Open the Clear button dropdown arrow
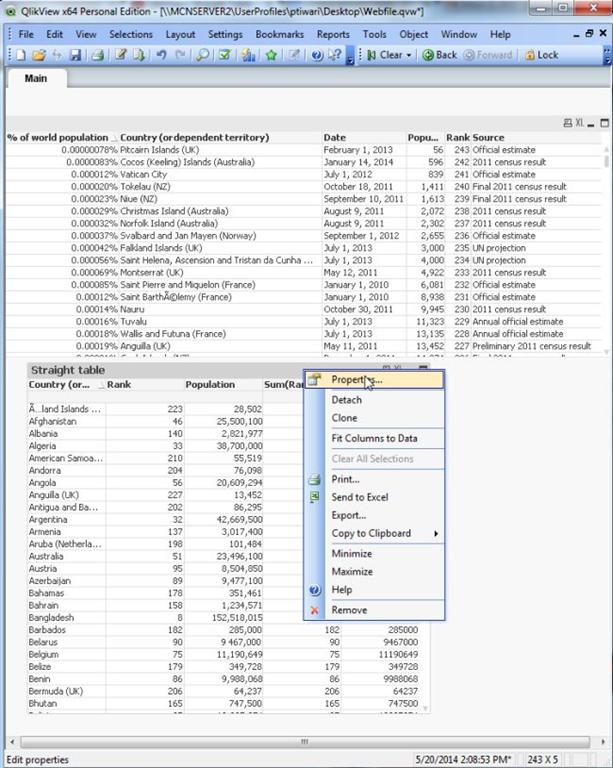Viewport: 613px width, 768px height. (x=409, y=55)
